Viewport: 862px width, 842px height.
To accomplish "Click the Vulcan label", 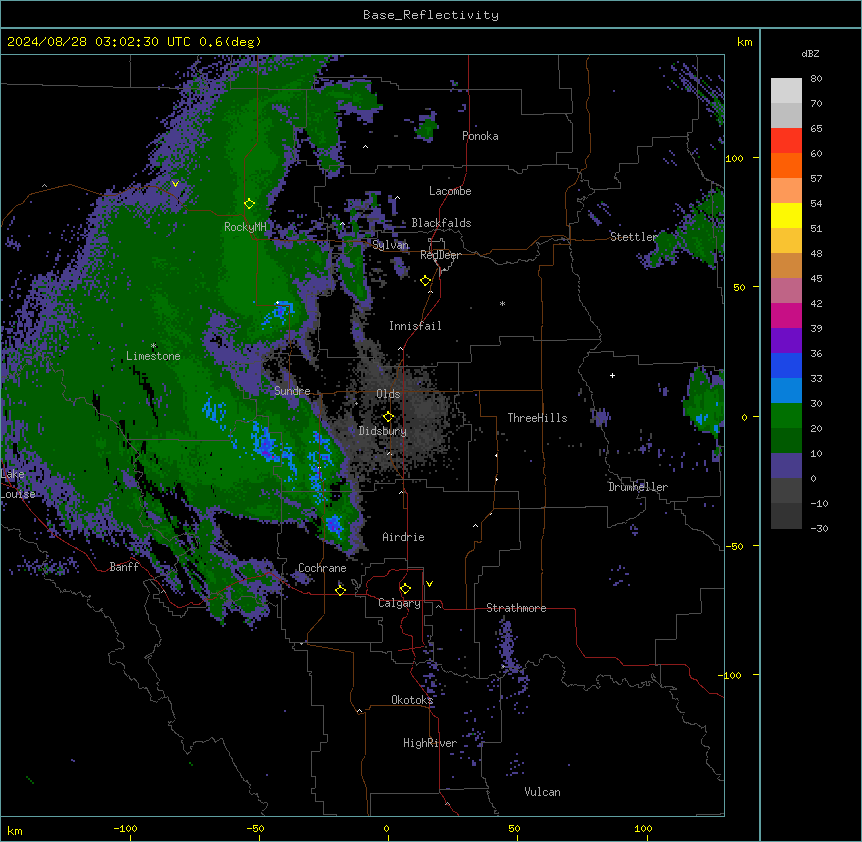I will (x=542, y=792).
